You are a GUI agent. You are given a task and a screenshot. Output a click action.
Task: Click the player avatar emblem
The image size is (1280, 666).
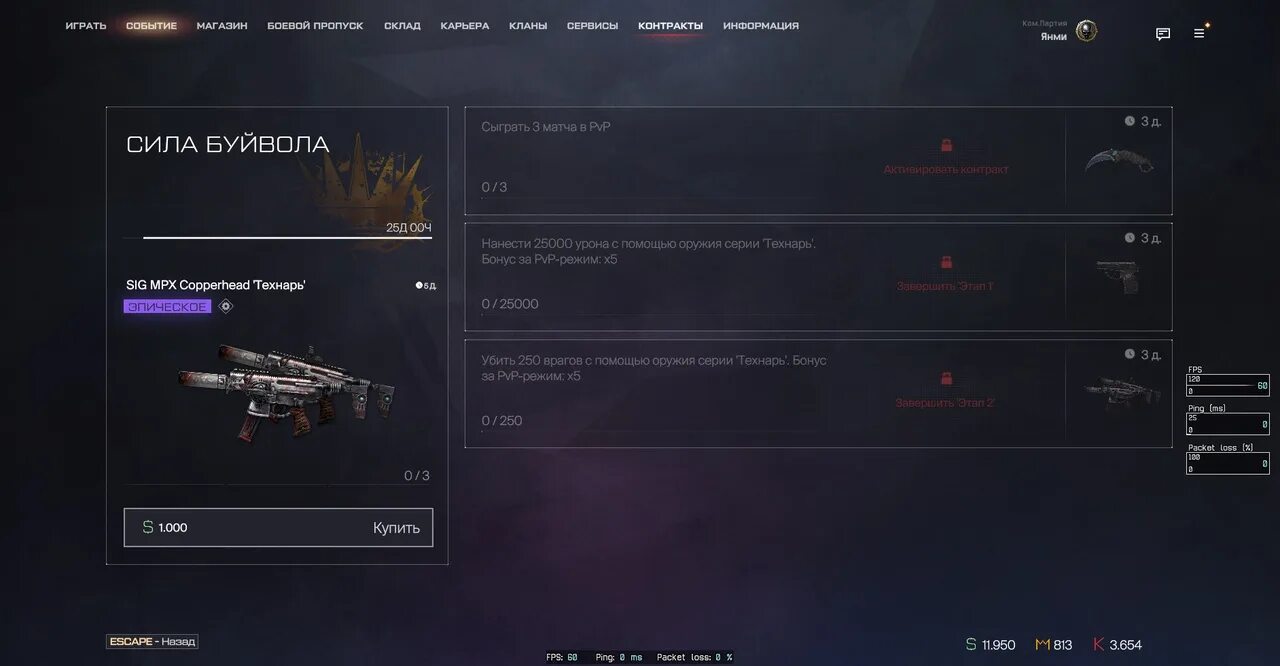pyautogui.click(x=1086, y=31)
